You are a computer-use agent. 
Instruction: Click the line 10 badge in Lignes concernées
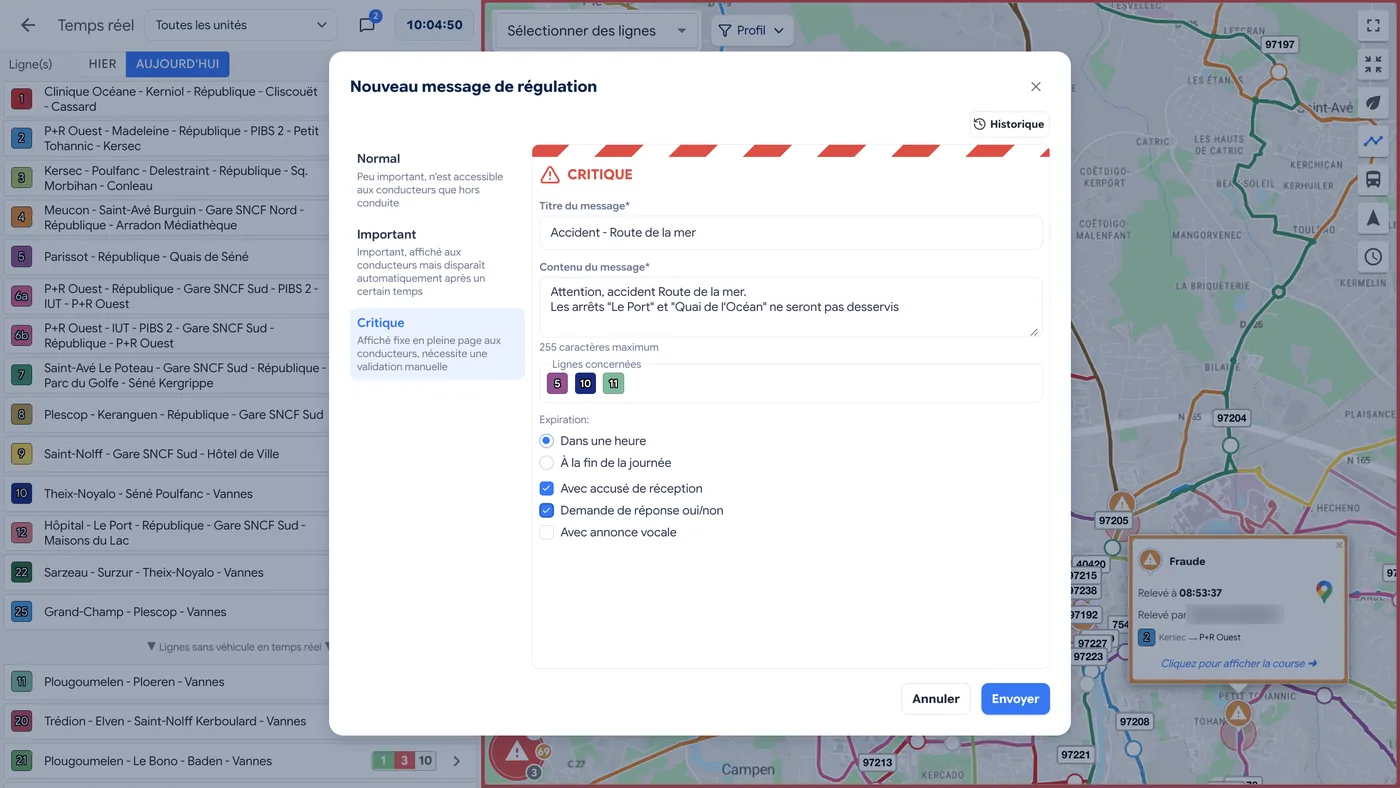pos(585,383)
